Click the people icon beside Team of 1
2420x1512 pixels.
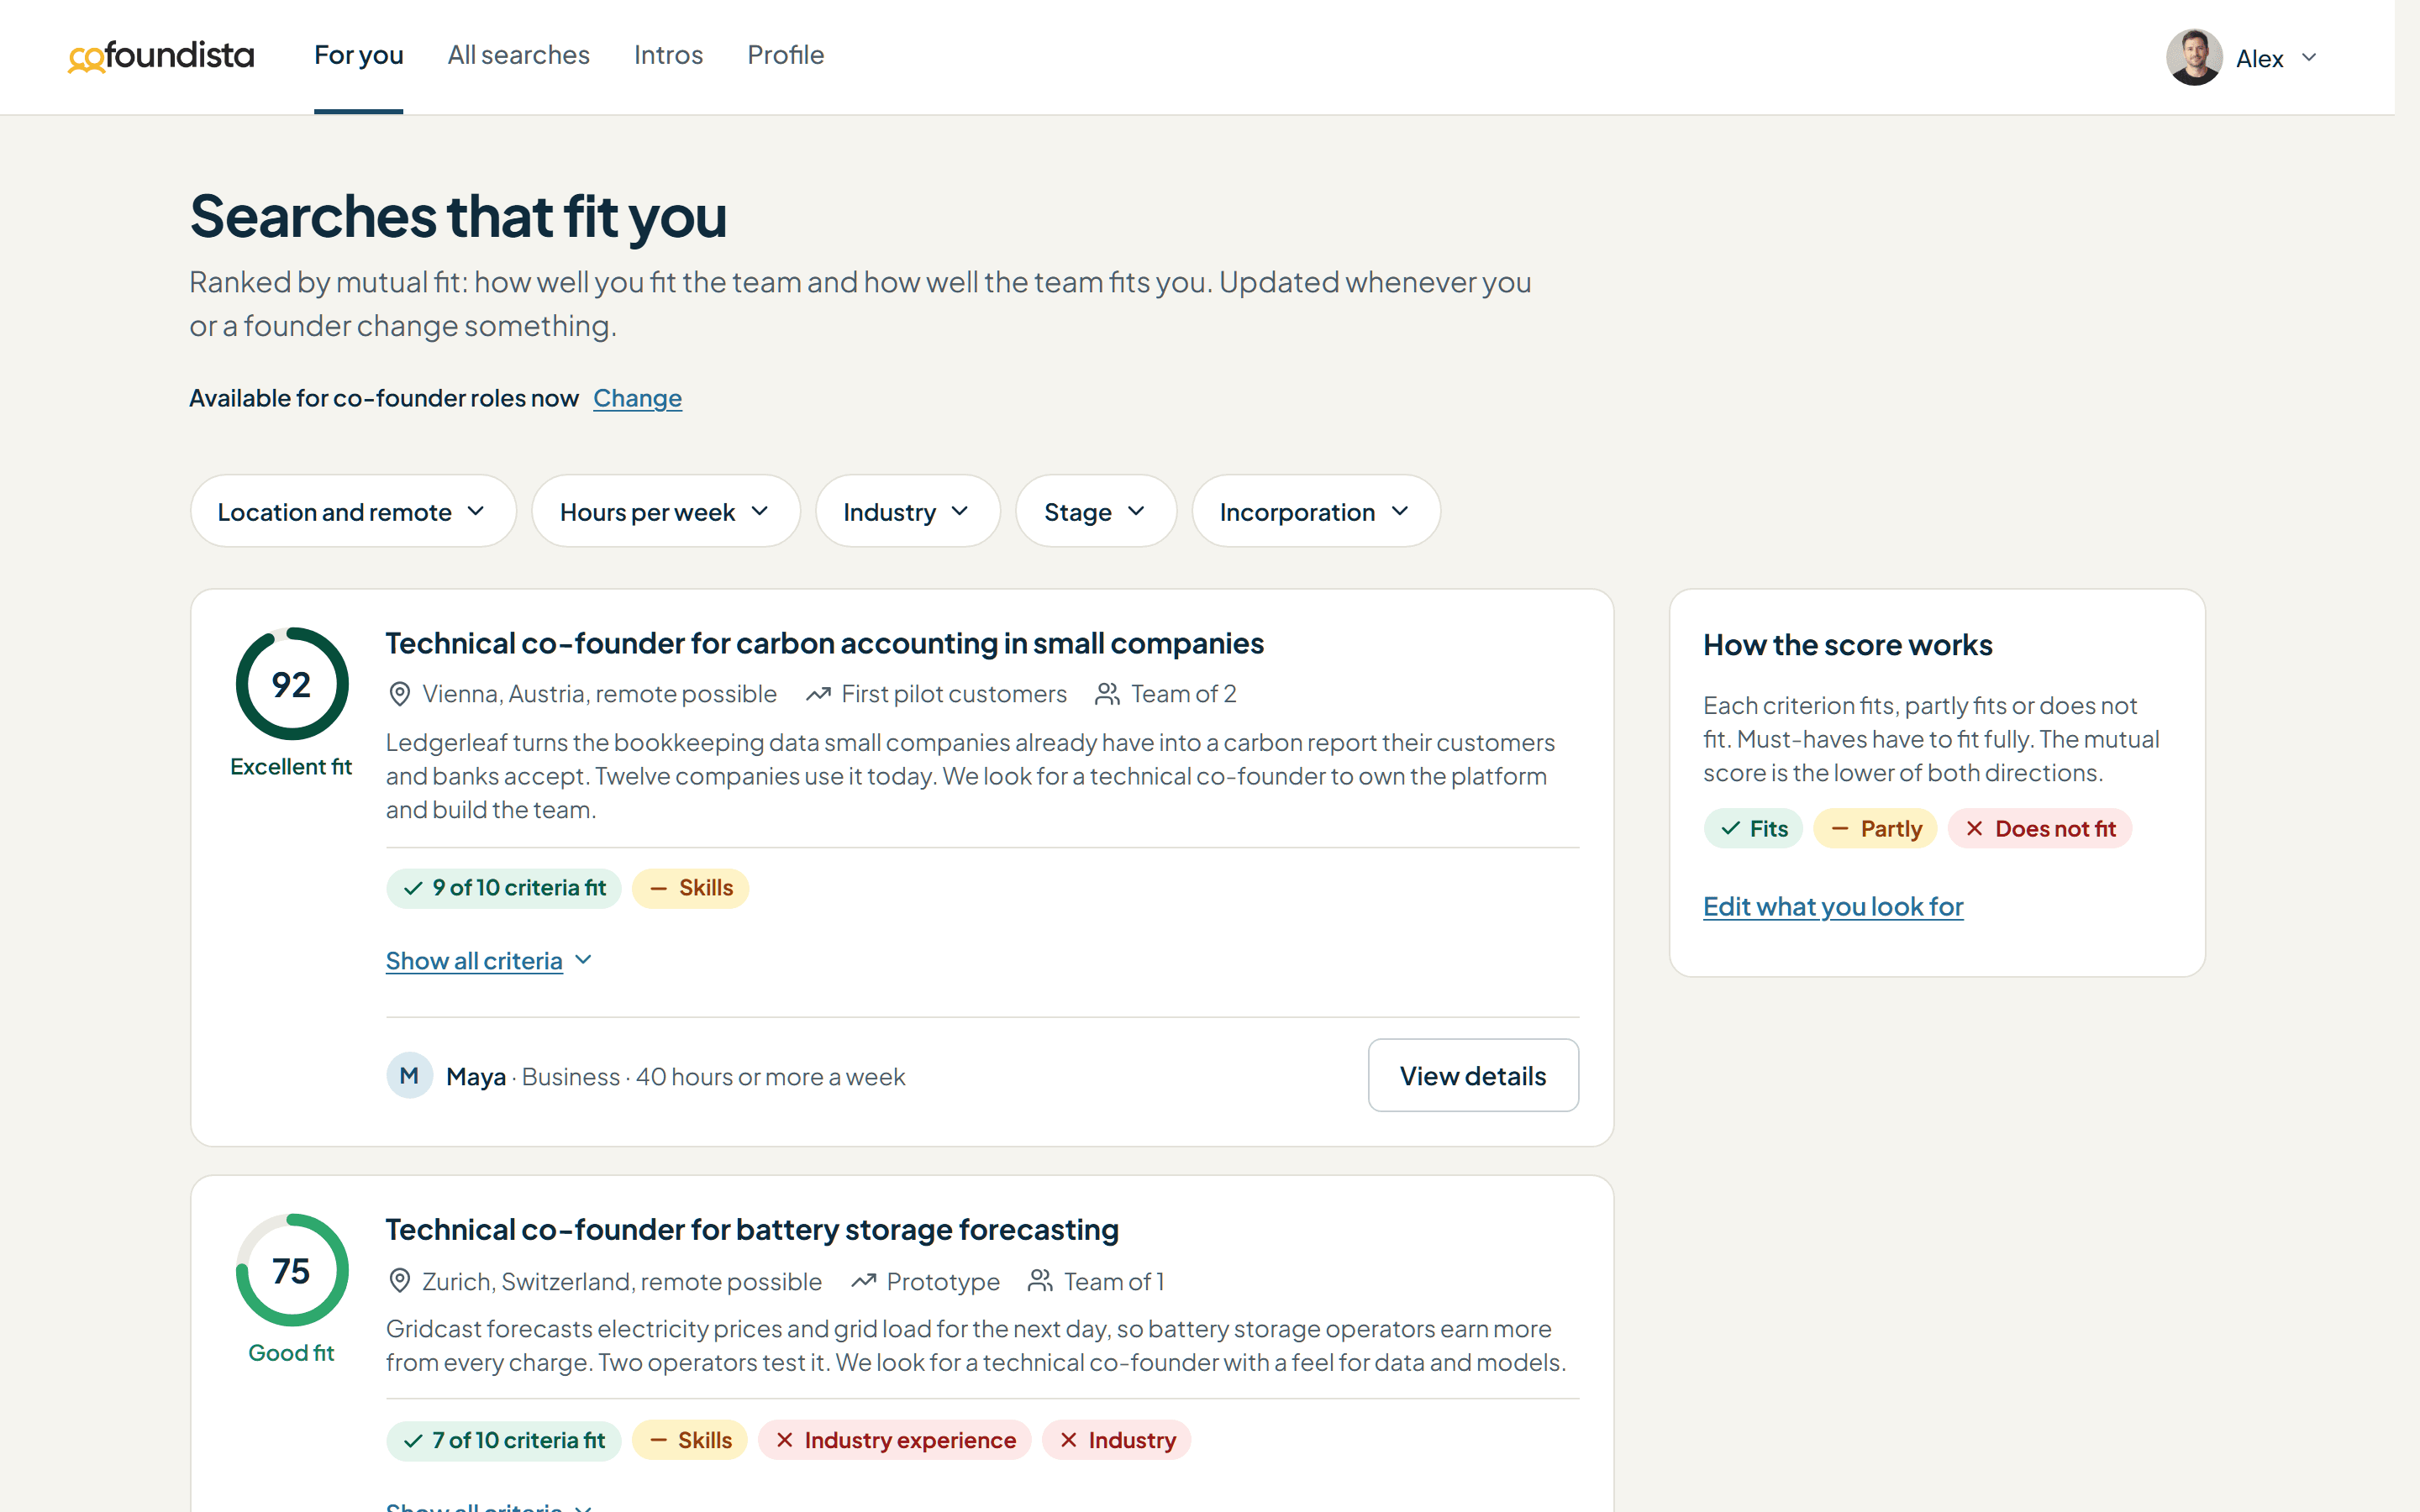click(x=1040, y=1281)
